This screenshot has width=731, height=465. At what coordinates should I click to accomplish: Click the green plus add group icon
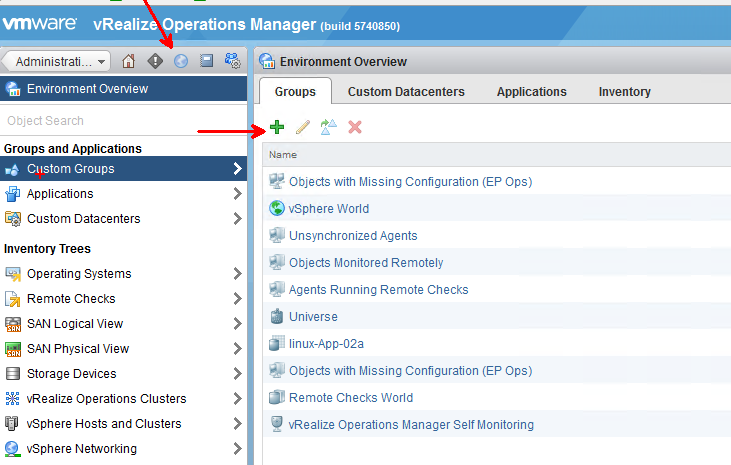coord(277,127)
